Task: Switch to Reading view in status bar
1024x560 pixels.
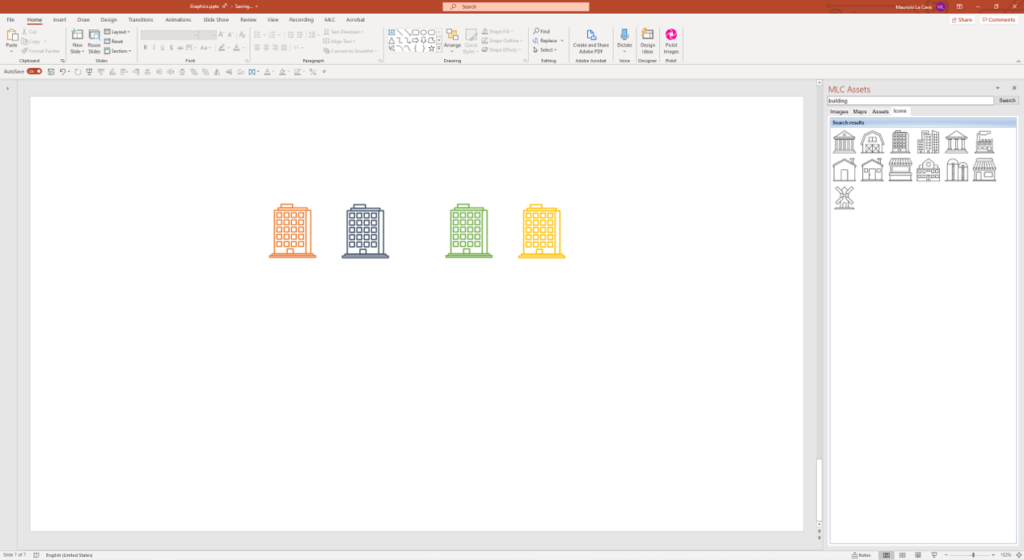Action: point(918,555)
